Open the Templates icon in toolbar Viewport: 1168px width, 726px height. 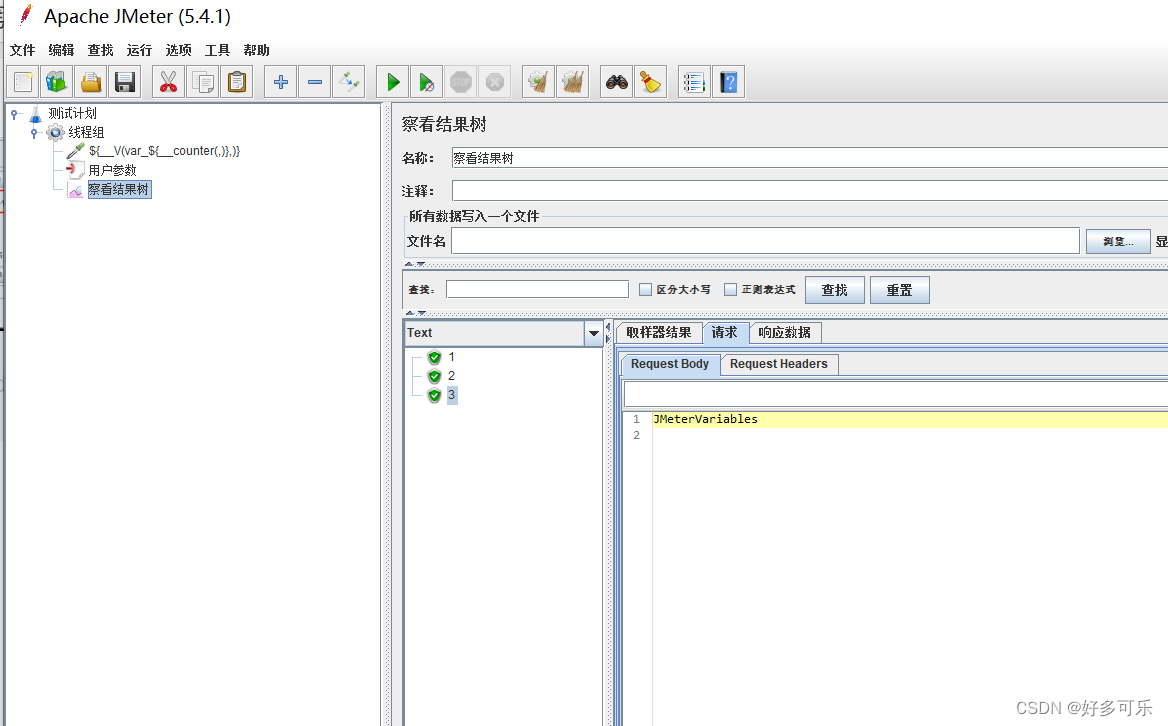(x=57, y=82)
